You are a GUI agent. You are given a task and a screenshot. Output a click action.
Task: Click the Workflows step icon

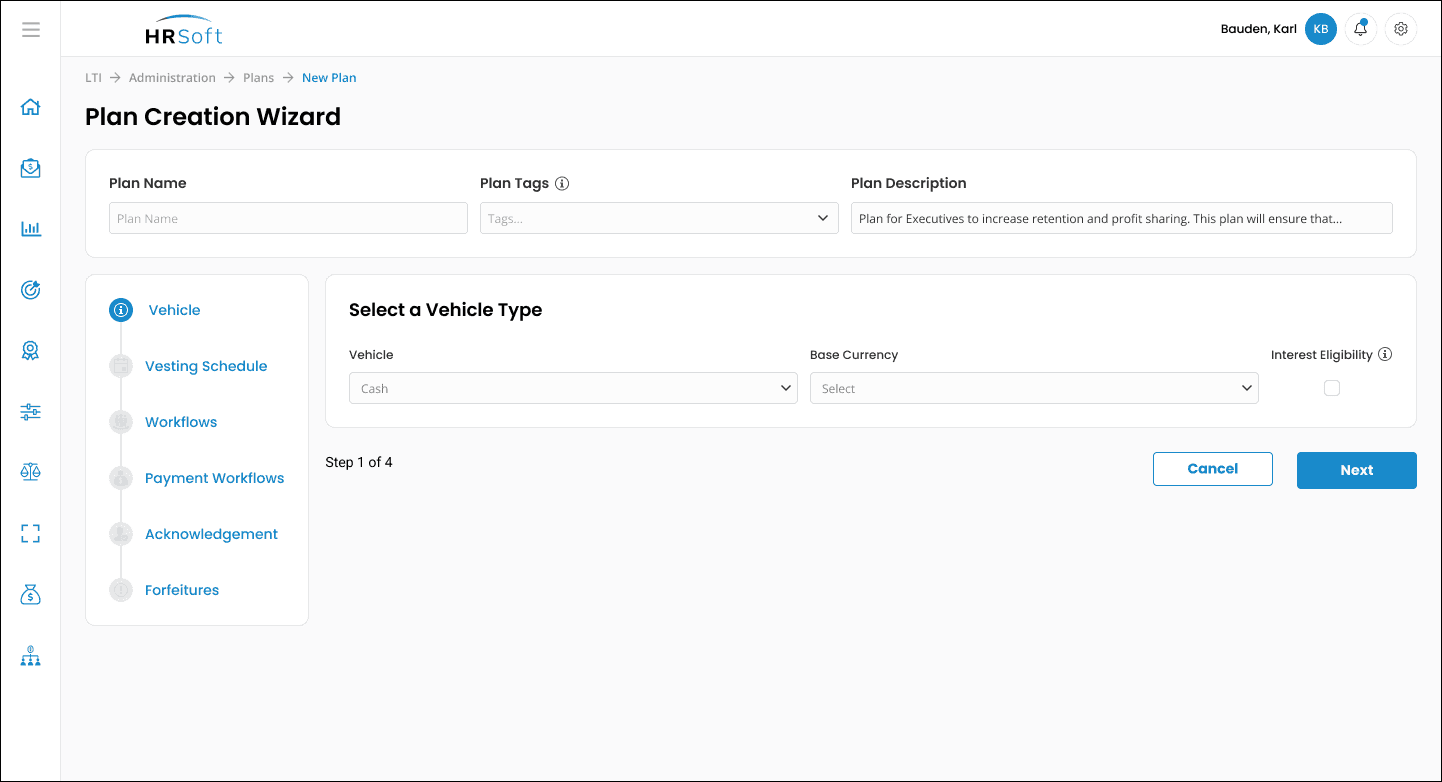(x=121, y=422)
